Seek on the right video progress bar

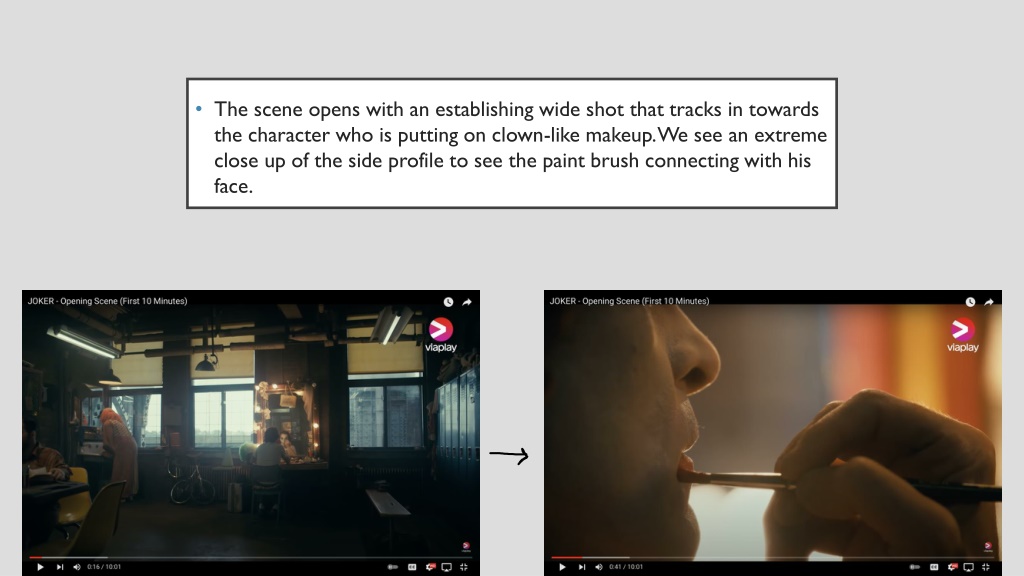tap(773, 558)
